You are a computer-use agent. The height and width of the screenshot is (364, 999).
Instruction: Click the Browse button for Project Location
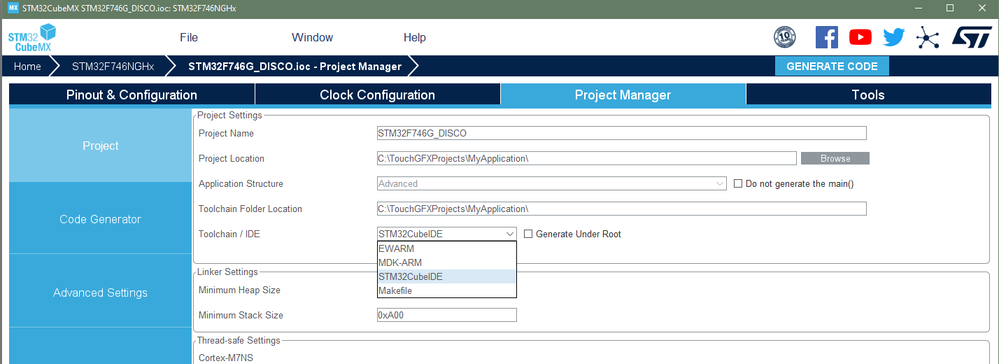click(x=835, y=158)
